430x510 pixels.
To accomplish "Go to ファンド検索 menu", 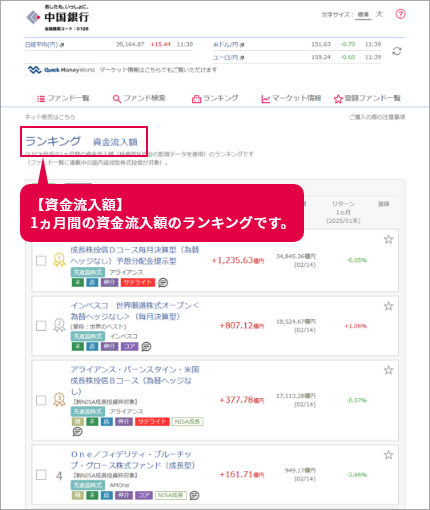I will tap(139, 98).
